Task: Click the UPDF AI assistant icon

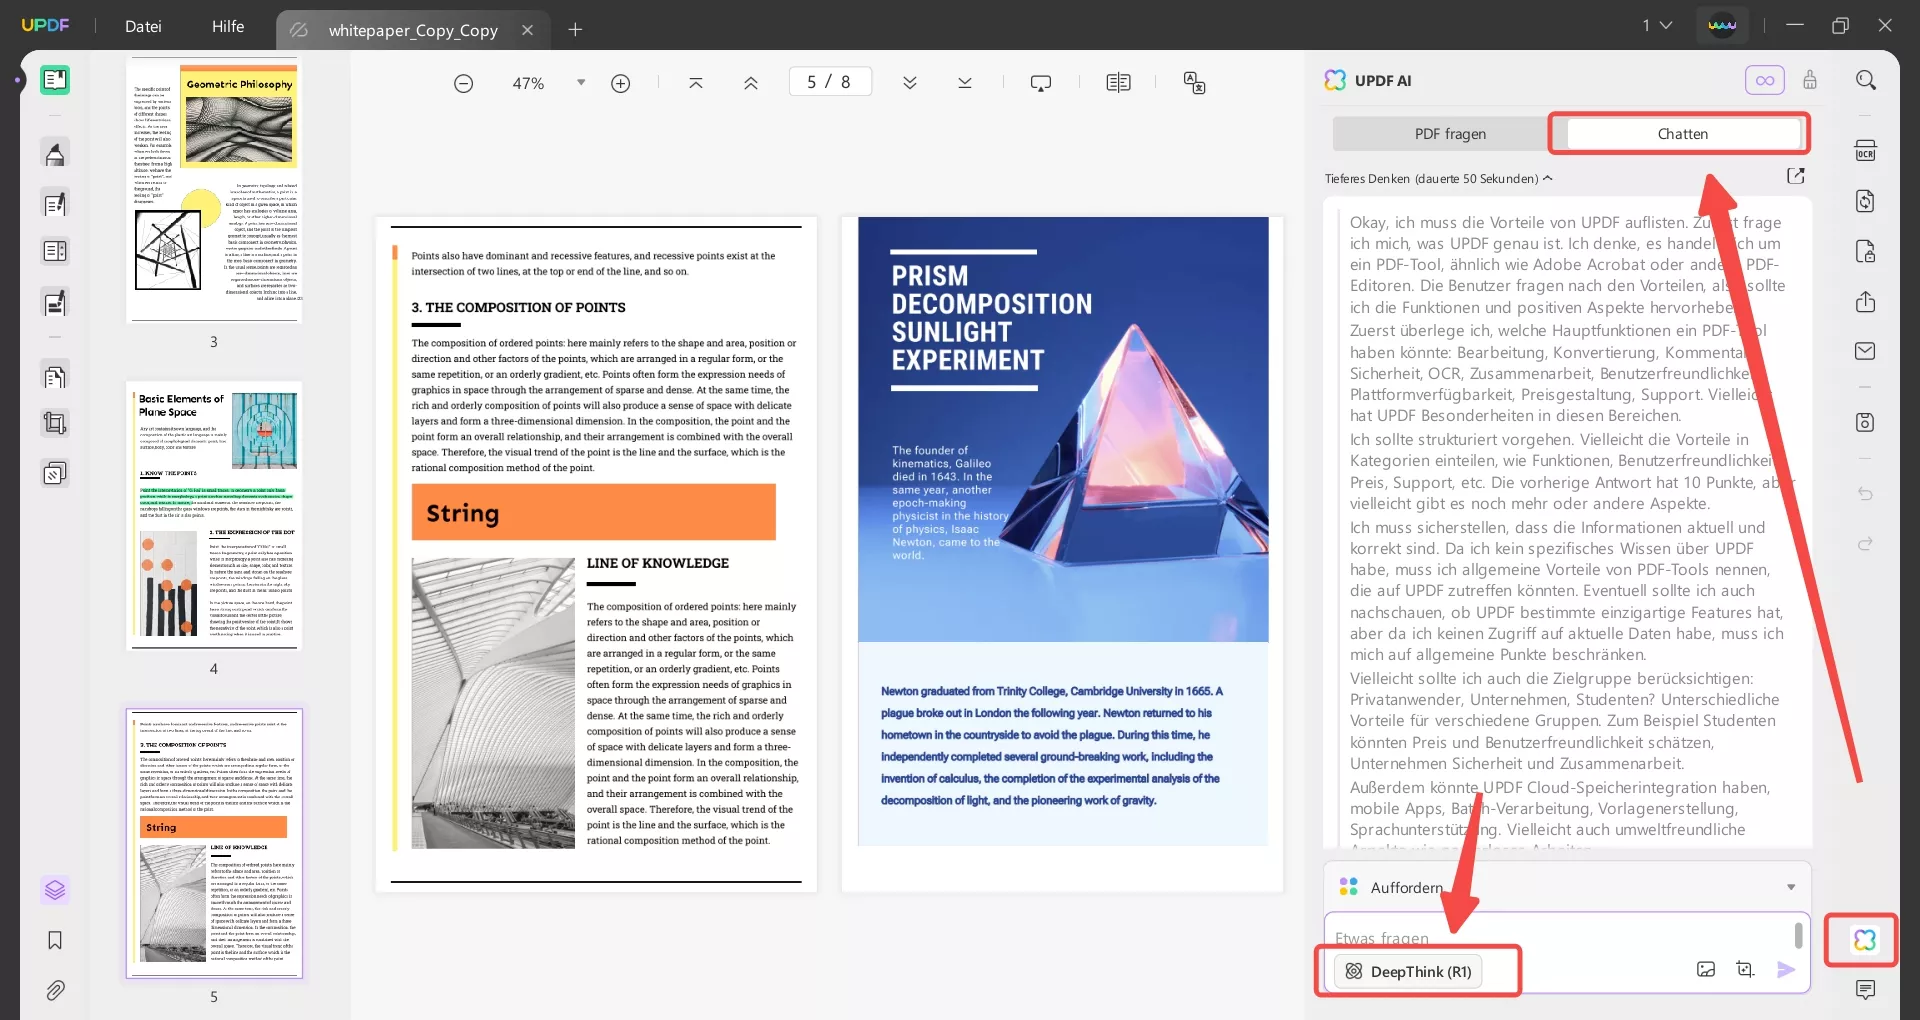Action: pyautogui.click(x=1863, y=940)
